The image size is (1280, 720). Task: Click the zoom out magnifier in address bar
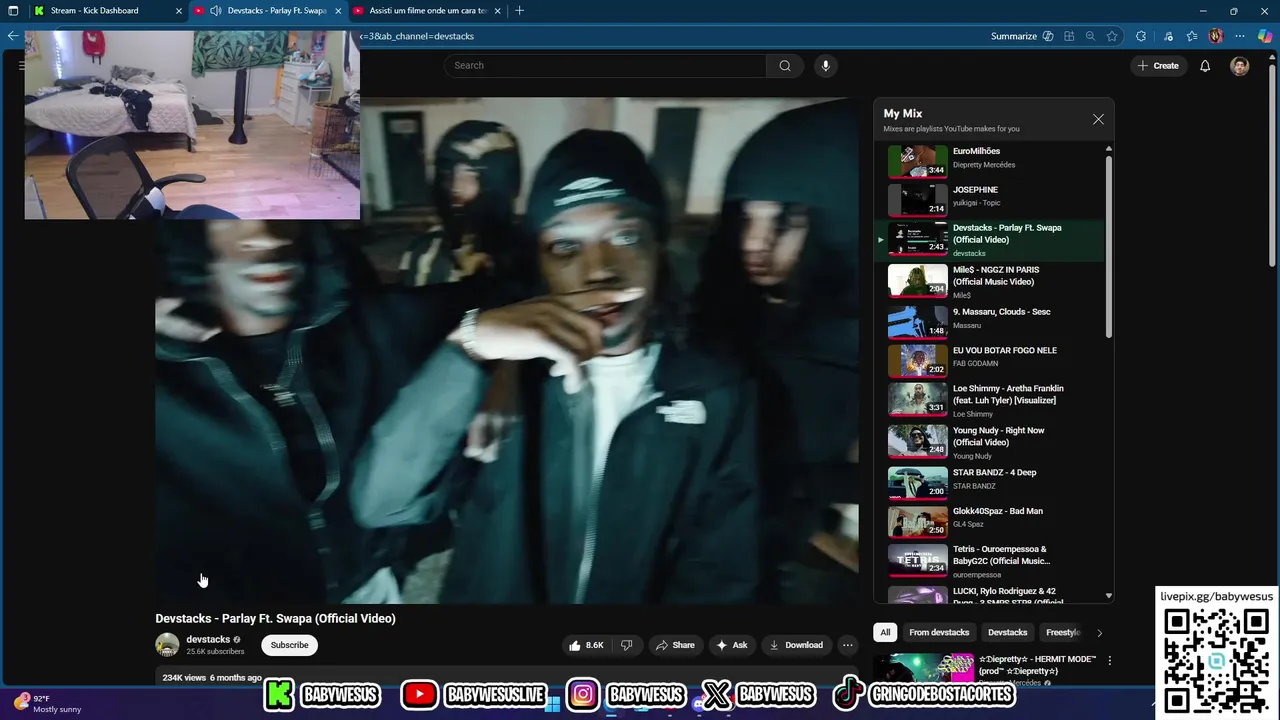[x=1090, y=36]
